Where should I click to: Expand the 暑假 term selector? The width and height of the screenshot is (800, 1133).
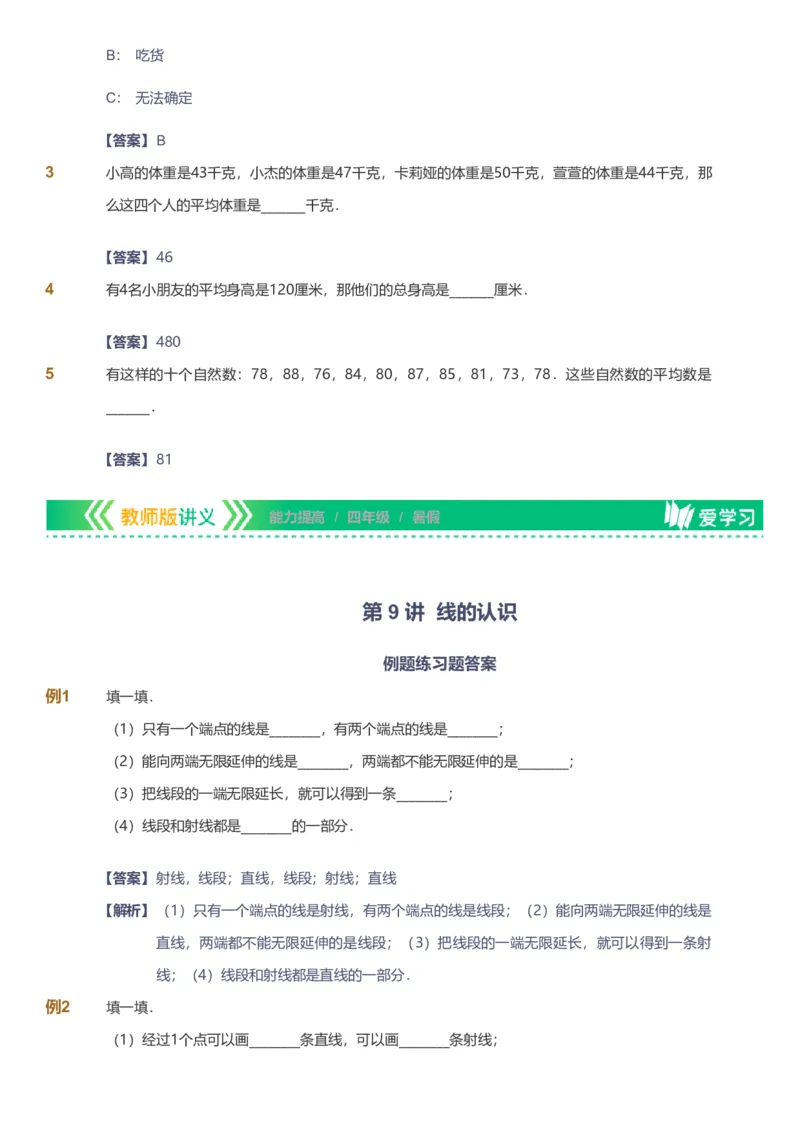click(x=423, y=517)
